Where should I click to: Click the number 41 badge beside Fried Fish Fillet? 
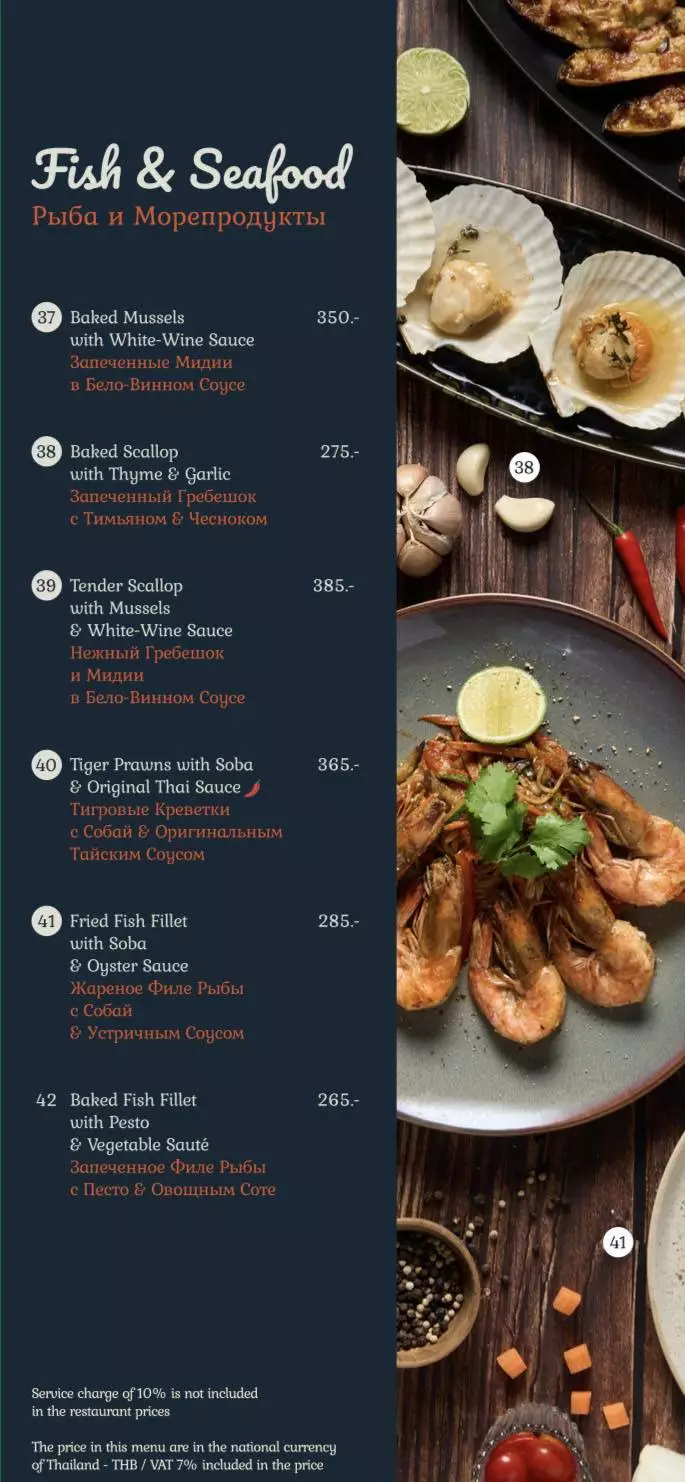pyautogui.click(x=47, y=921)
